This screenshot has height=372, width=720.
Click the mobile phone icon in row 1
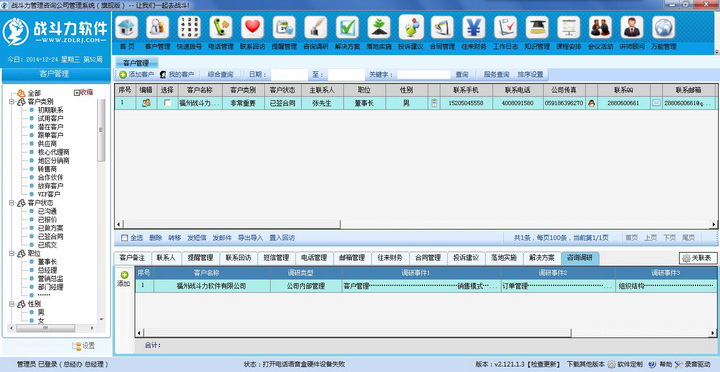point(434,103)
